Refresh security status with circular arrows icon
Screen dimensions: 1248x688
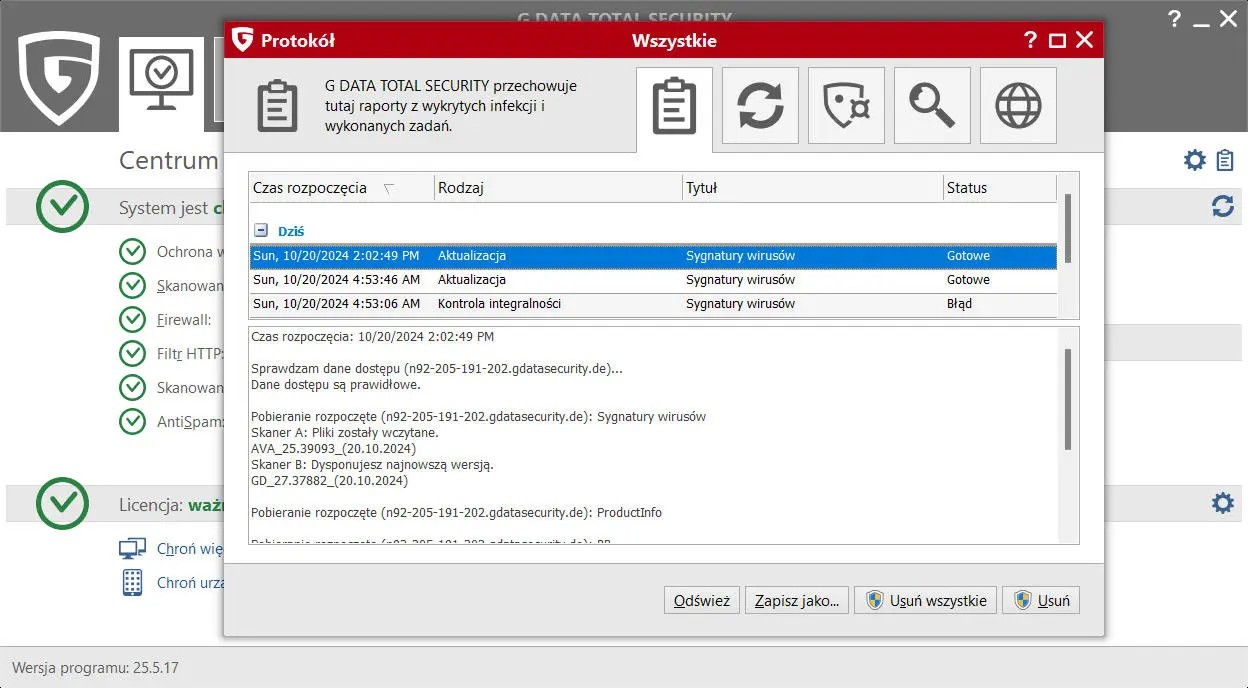point(1222,207)
